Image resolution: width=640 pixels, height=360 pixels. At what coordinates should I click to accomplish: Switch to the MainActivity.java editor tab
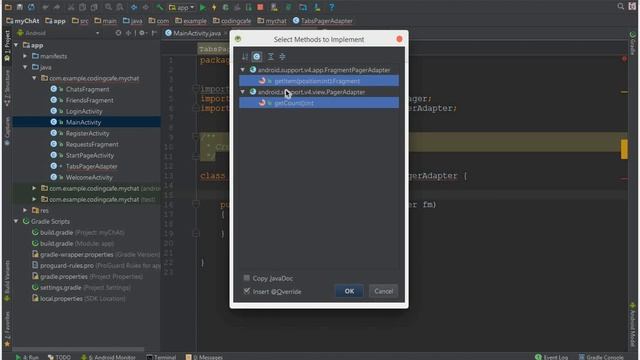(x=196, y=33)
